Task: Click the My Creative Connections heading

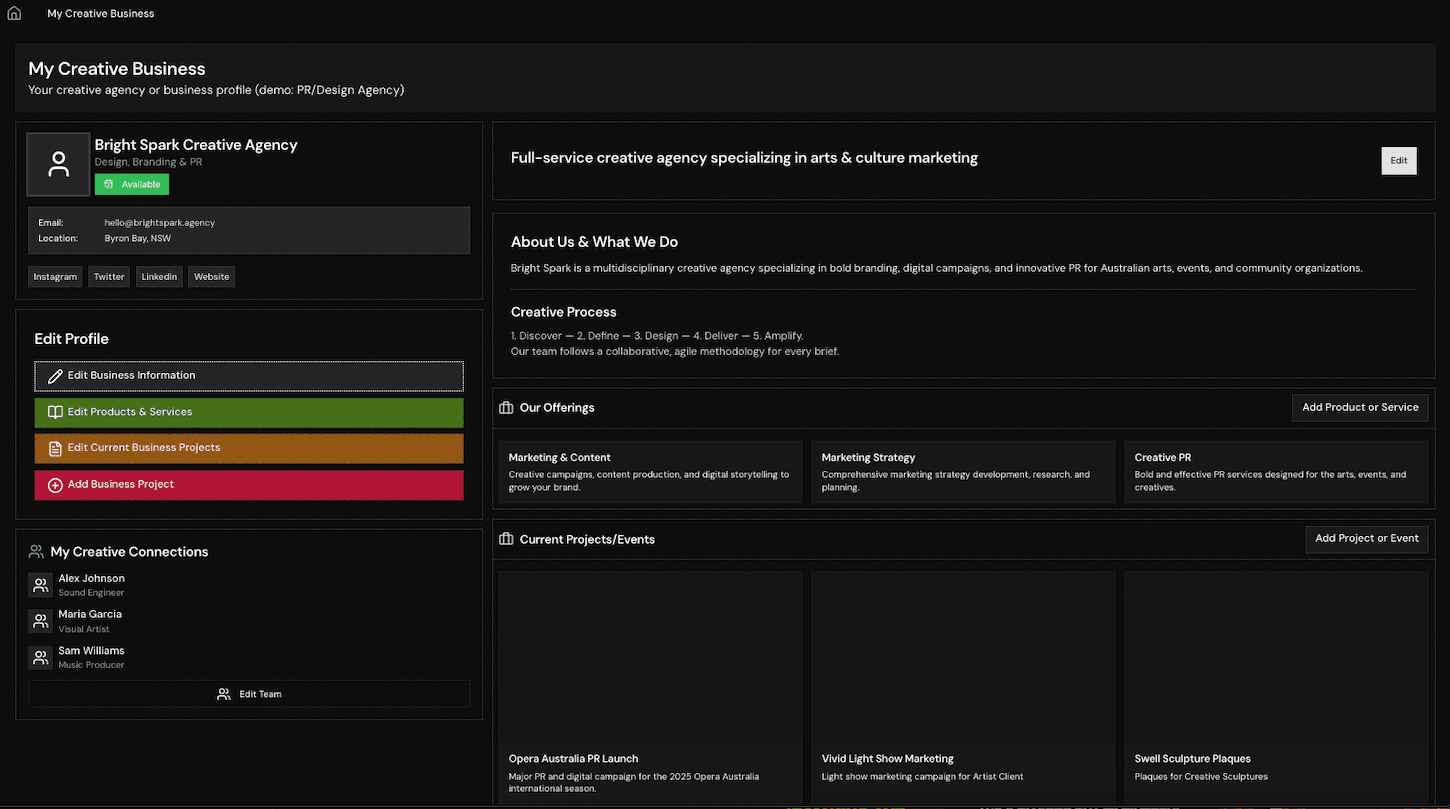Action: (129, 552)
